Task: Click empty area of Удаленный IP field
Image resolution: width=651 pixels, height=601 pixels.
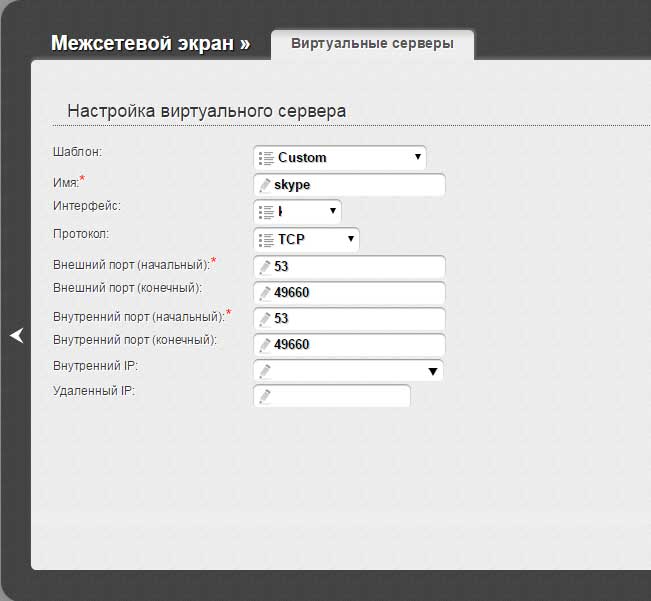Action: tap(340, 397)
